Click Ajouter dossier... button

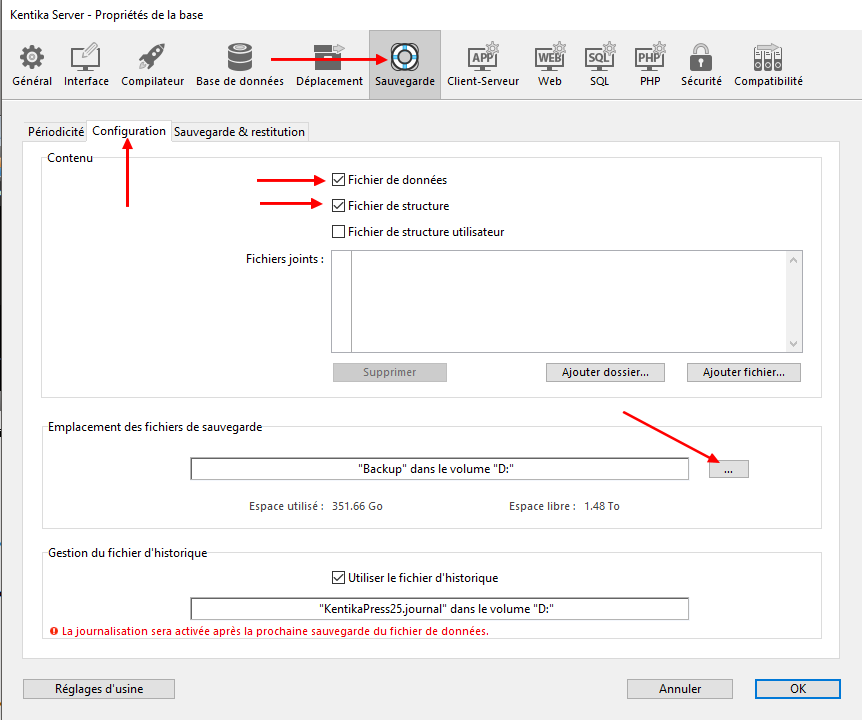coord(605,372)
